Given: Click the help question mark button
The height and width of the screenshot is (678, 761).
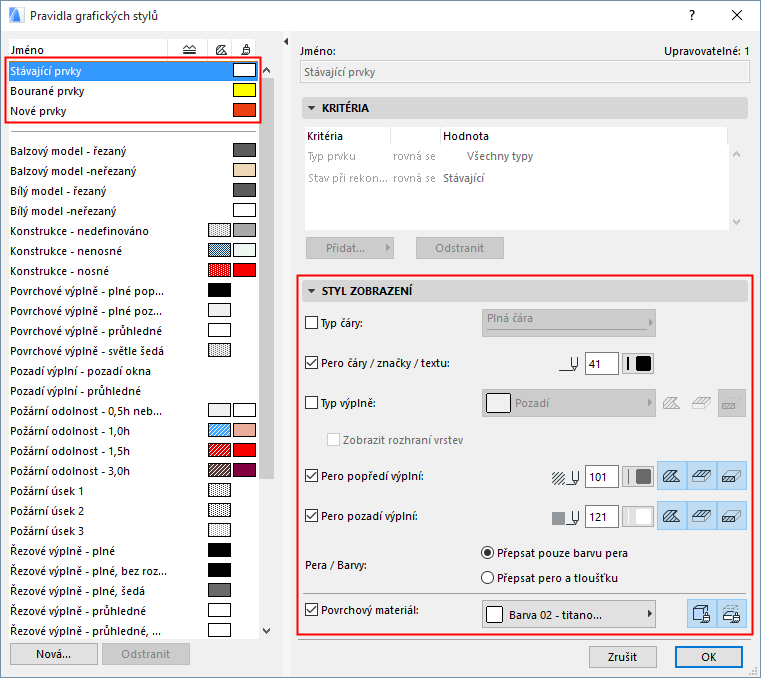Looking at the screenshot, I should coord(692,16).
